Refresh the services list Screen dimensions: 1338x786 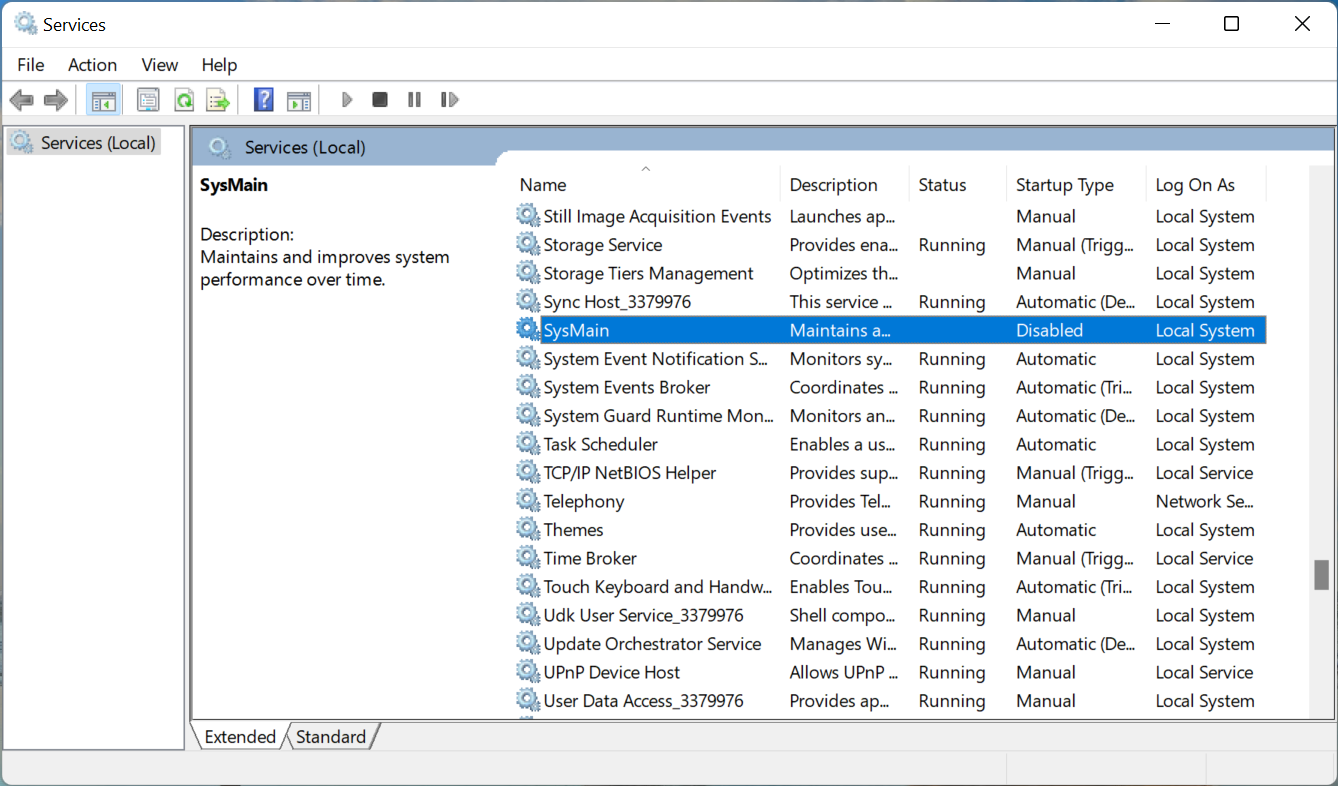tap(184, 99)
